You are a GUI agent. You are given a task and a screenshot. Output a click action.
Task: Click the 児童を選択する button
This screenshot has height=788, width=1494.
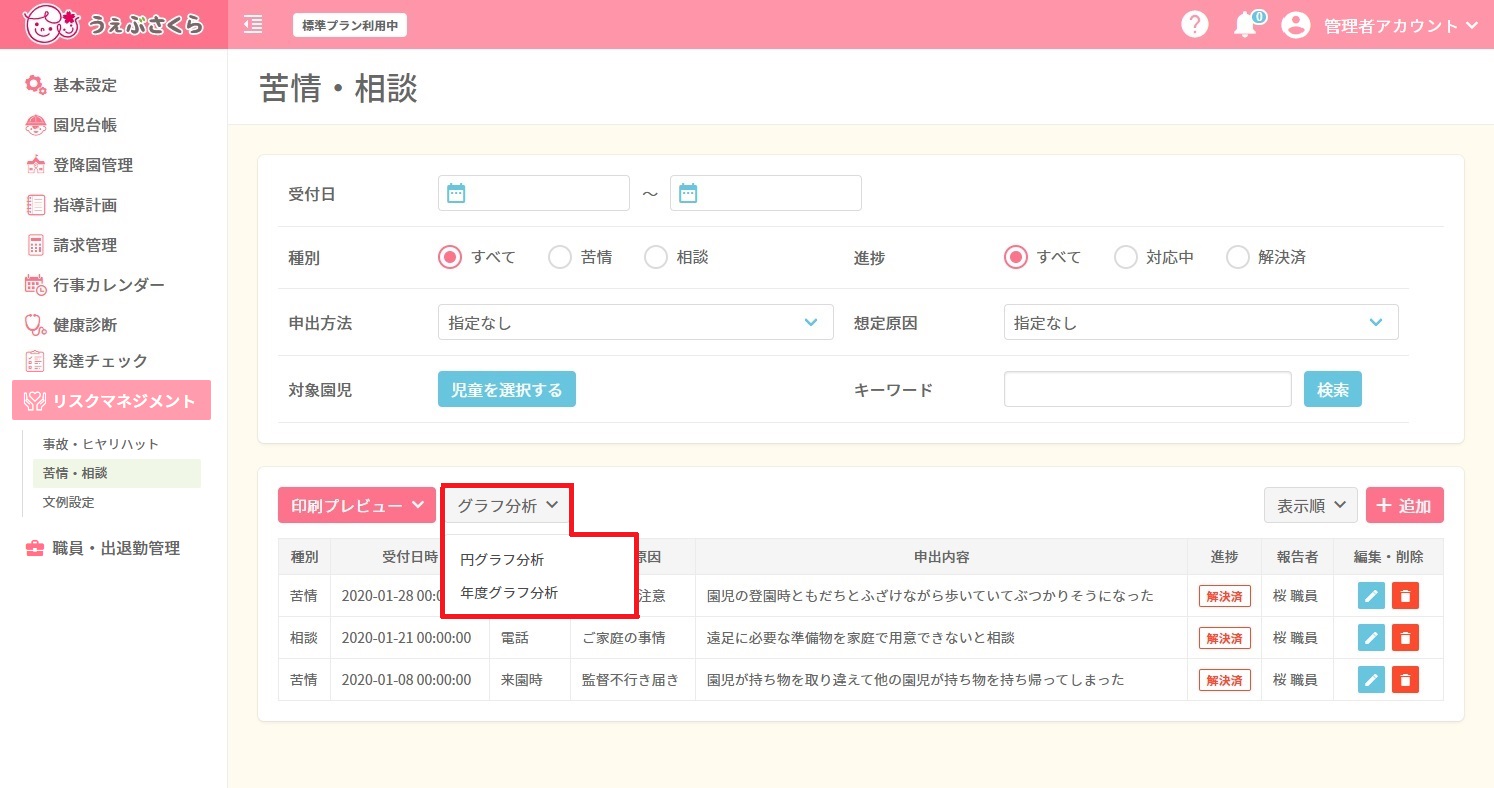pyautogui.click(x=507, y=390)
